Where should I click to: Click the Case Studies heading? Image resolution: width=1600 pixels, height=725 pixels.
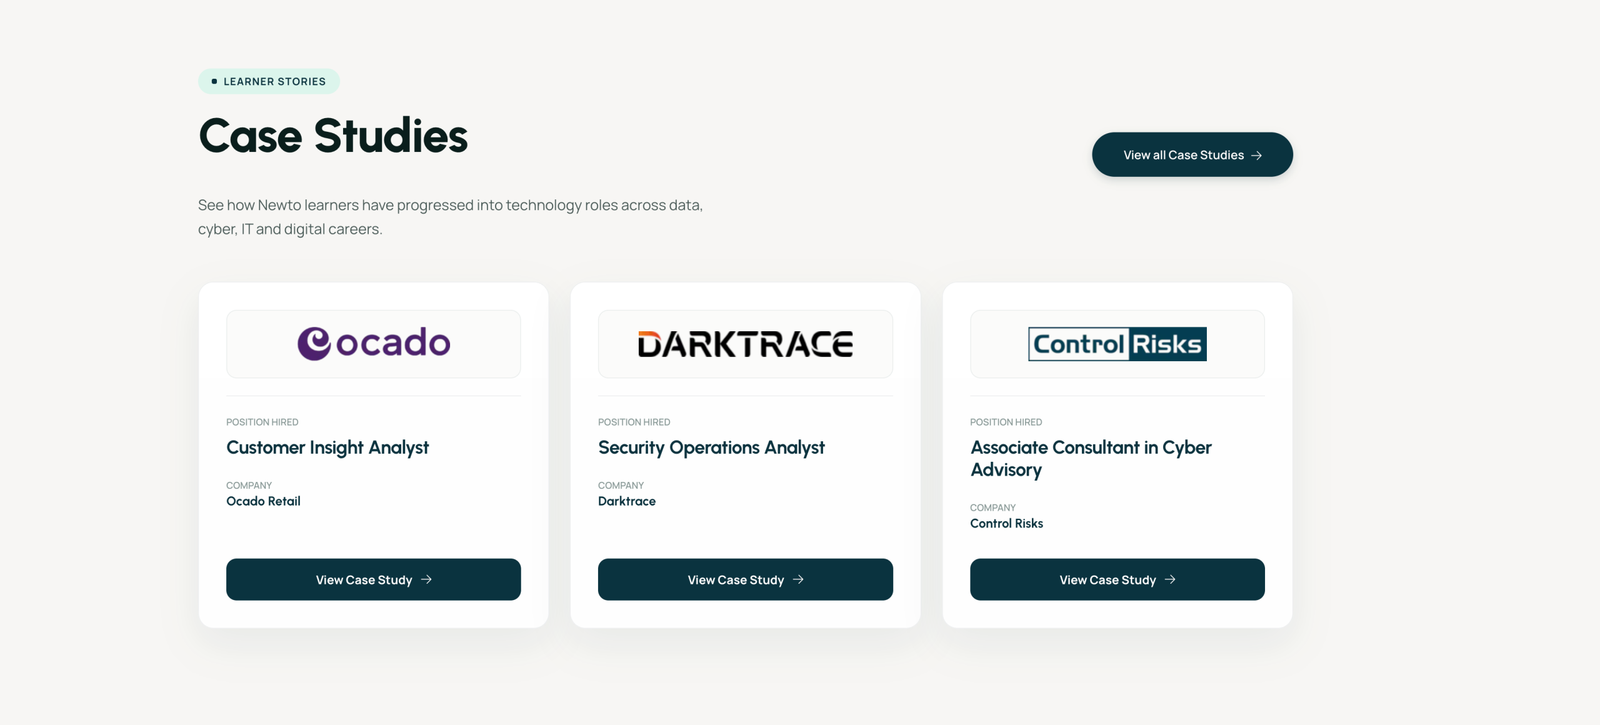333,136
